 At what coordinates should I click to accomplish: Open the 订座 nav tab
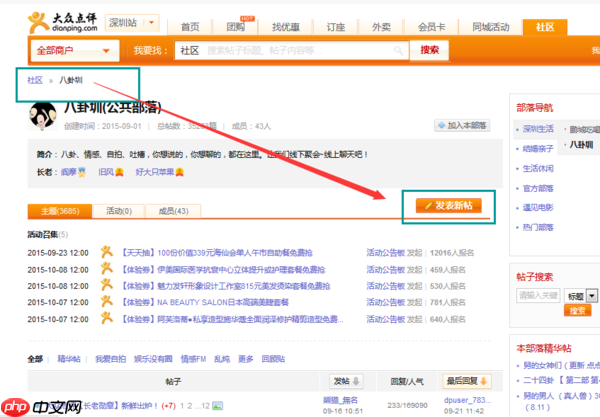pos(336,27)
